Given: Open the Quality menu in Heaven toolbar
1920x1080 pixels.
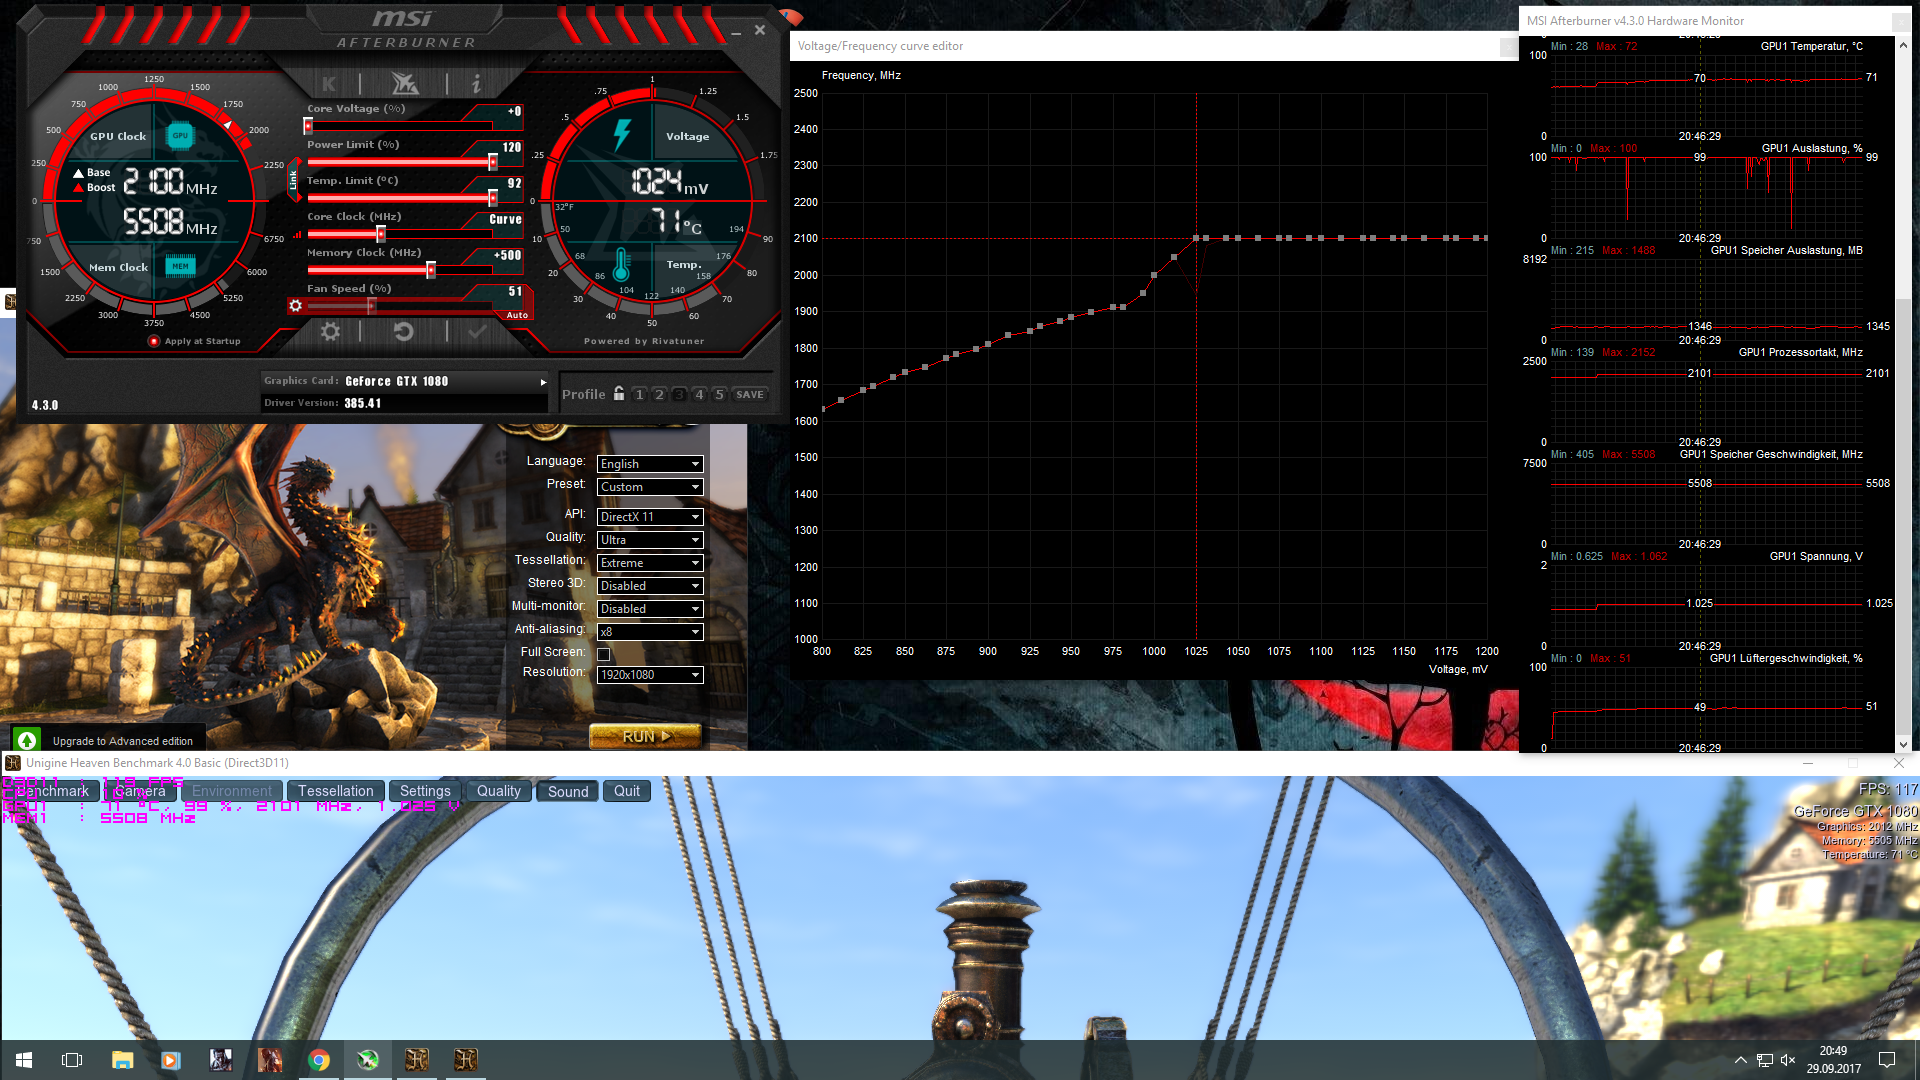Looking at the screenshot, I should 498,791.
